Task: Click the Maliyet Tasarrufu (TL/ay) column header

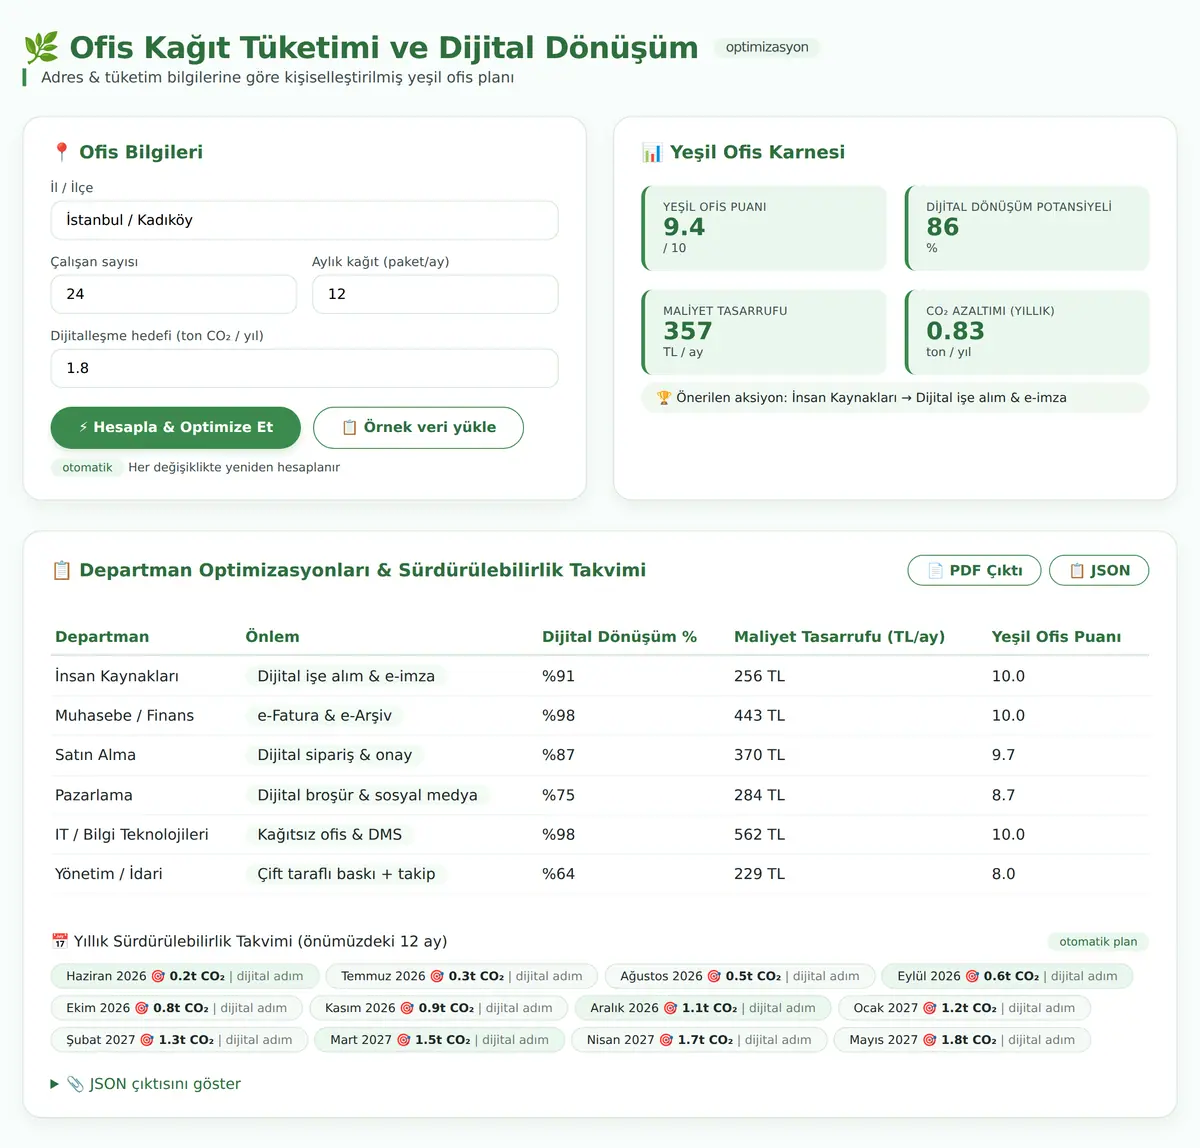Action: coord(839,637)
